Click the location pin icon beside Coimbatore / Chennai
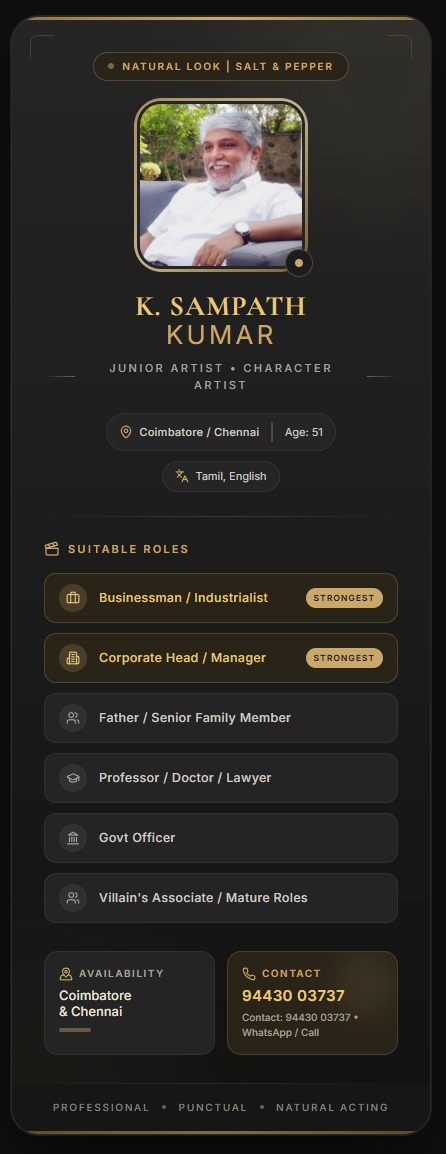Image resolution: width=446 pixels, height=1154 pixels. [x=126, y=432]
